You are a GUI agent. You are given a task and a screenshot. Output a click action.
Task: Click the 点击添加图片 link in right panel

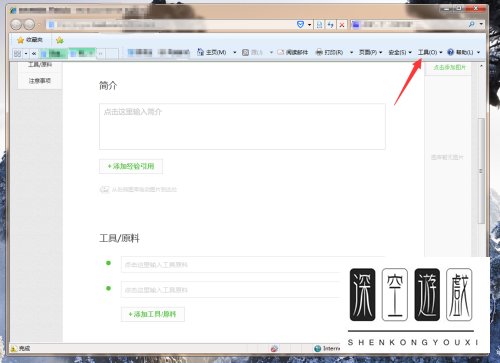point(449,67)
